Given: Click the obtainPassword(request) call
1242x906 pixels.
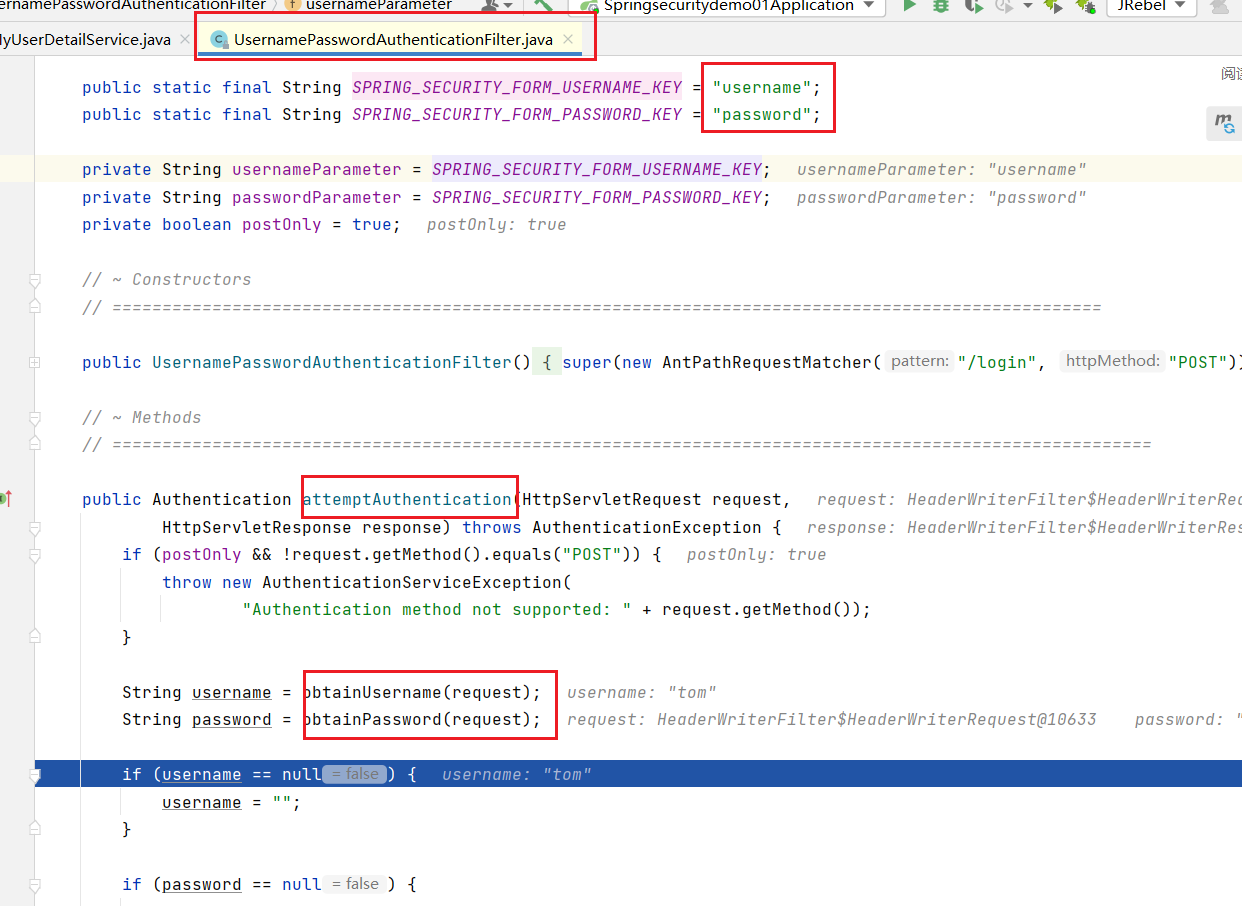Looking at the screenshot, I should pyautogui.click(x=422, y=719).
